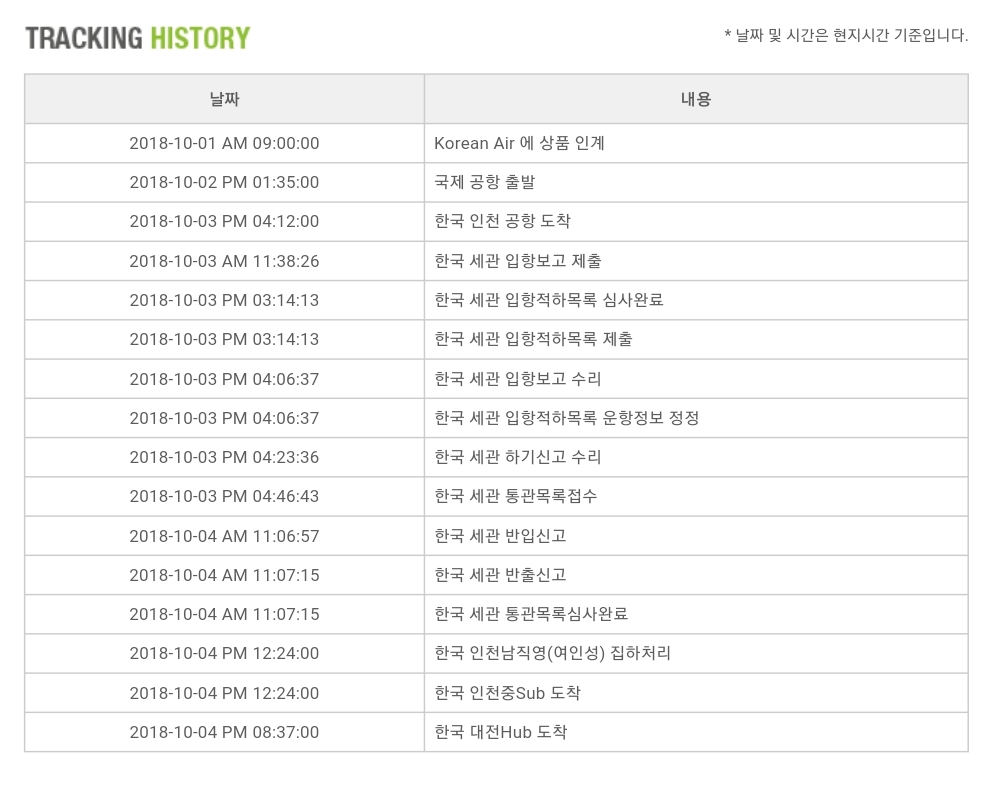
Task: Click the 한국 세관 입항보고 제출 entry
Action: (518, 261)
